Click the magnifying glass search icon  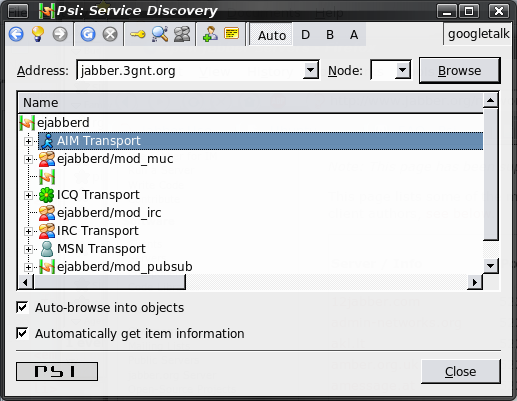click(x=160, y=34)
